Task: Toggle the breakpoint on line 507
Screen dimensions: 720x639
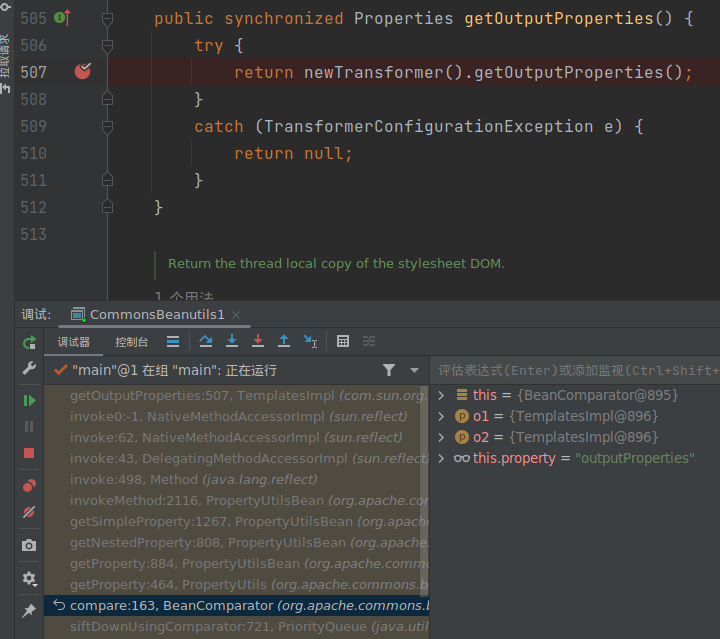Action: (x=82, y=71)
